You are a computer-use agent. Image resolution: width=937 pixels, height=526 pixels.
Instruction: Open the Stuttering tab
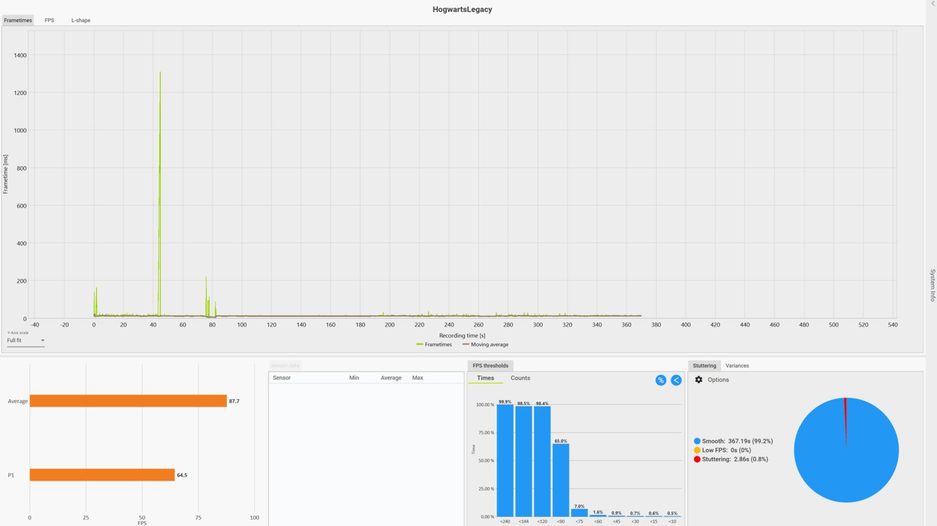click(704, 366)
